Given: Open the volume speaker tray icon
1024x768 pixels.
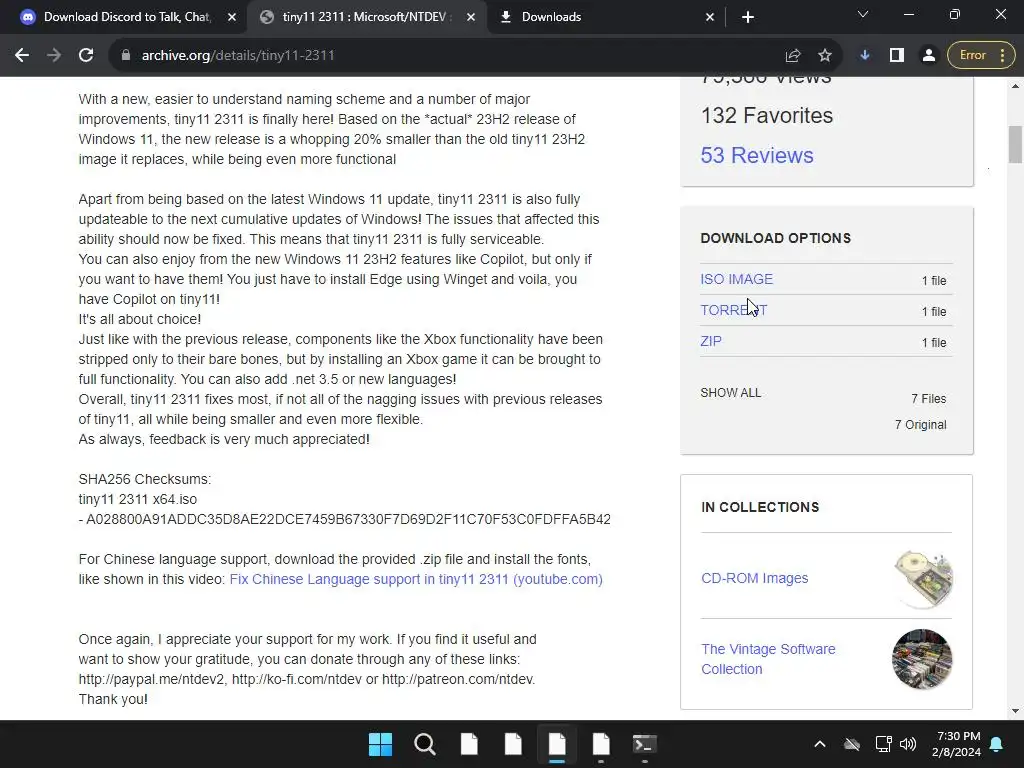Looking at the screenshot, I should 908,744.
